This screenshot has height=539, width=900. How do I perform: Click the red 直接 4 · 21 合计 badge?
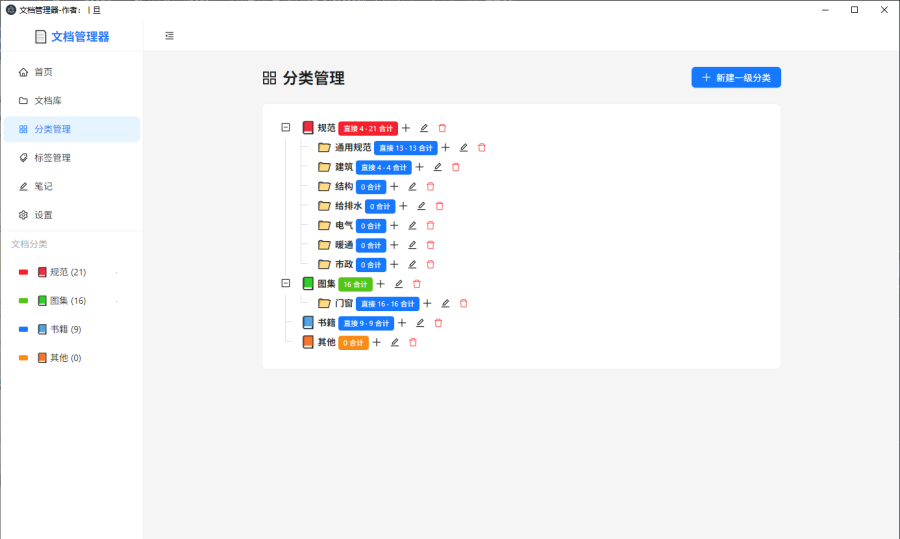pyautogui.click(x=368, y=129)
